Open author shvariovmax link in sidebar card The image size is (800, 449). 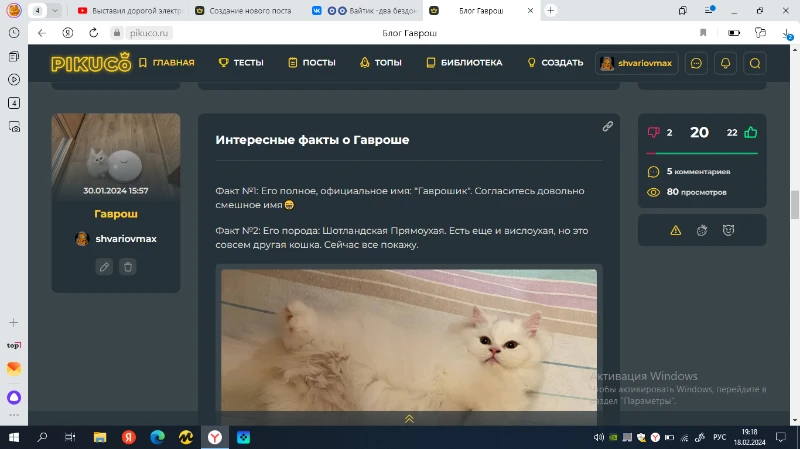116,239
